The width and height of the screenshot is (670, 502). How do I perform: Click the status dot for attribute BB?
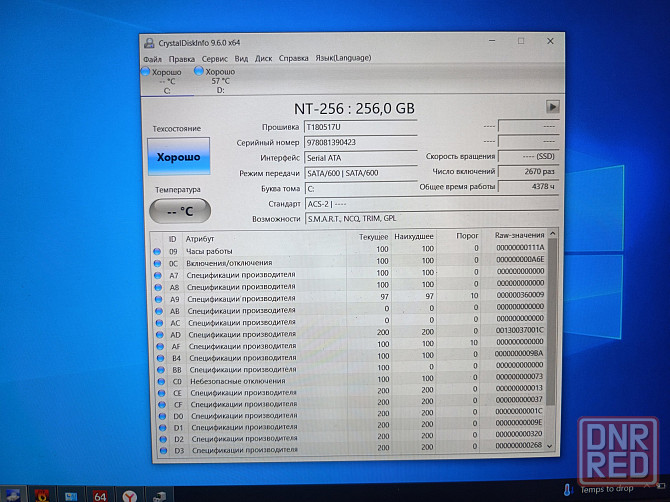click(x=161, y=370)
